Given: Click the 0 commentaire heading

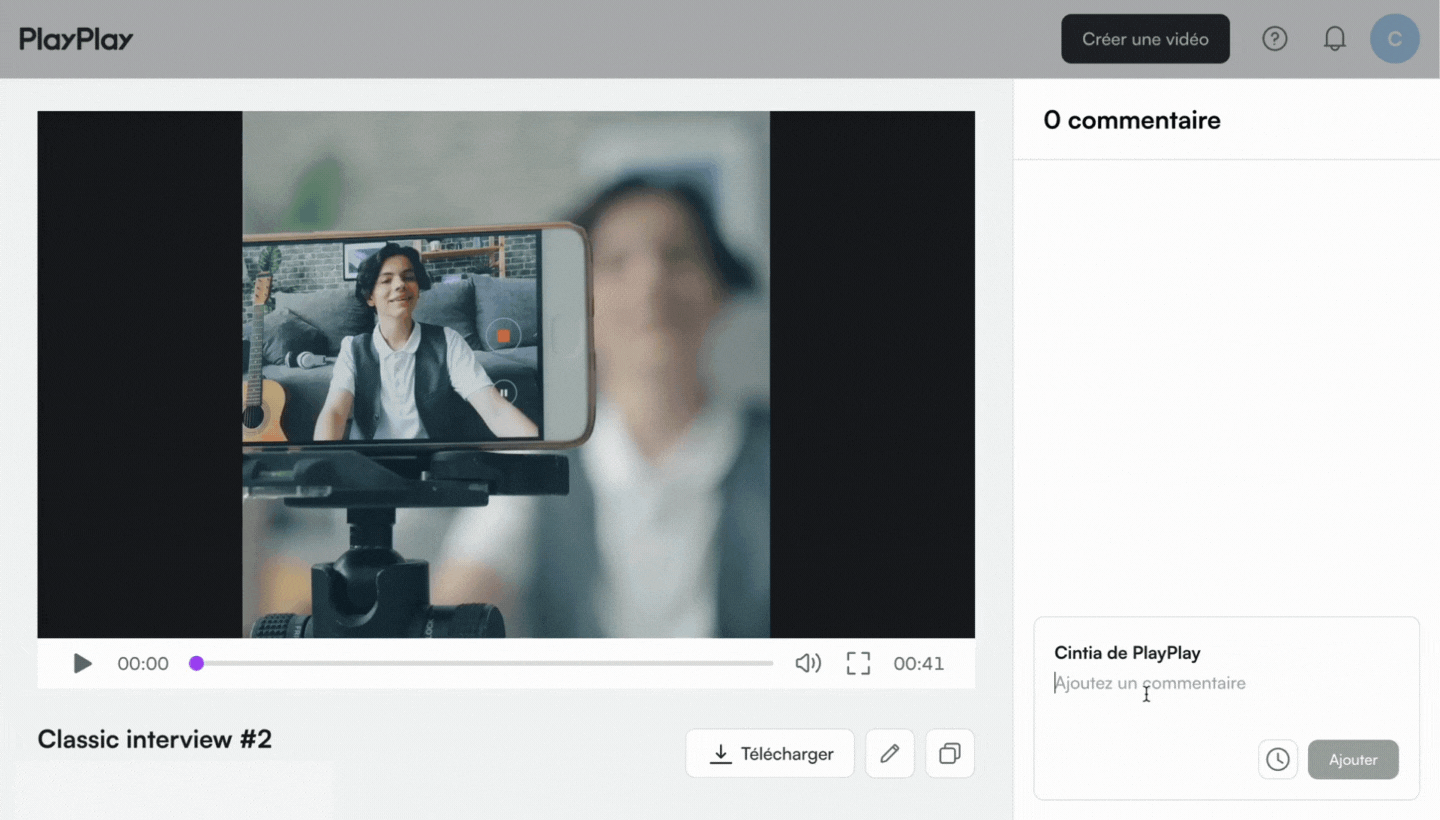Looking at the screenshot, I should (x=1132, y=121).
